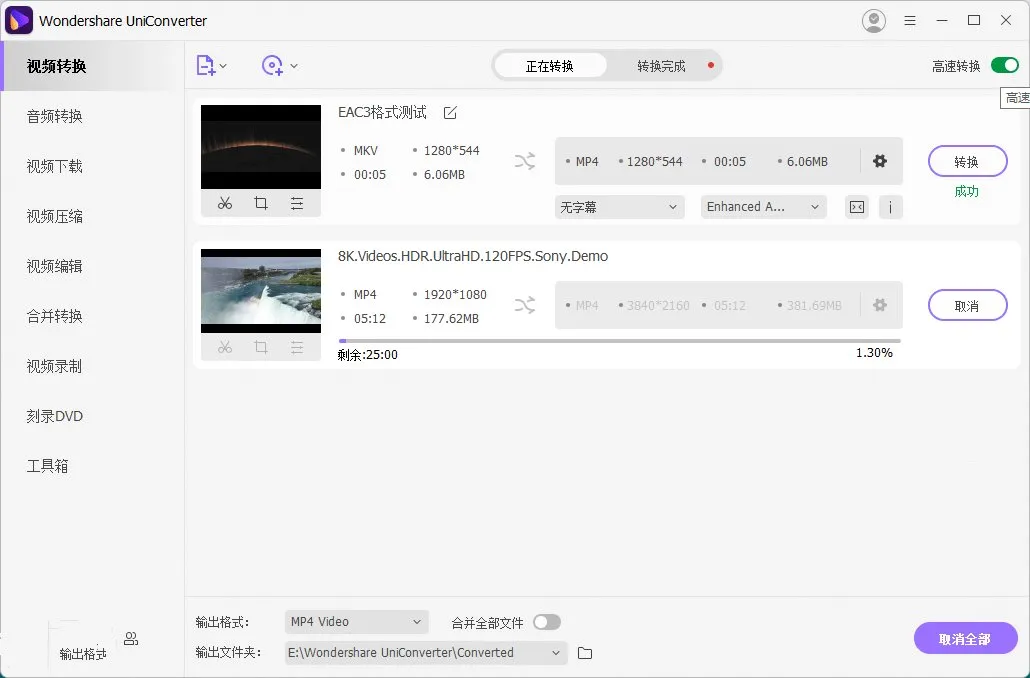Open the hamburger menu near profile avatar

[x=912, y=20]
